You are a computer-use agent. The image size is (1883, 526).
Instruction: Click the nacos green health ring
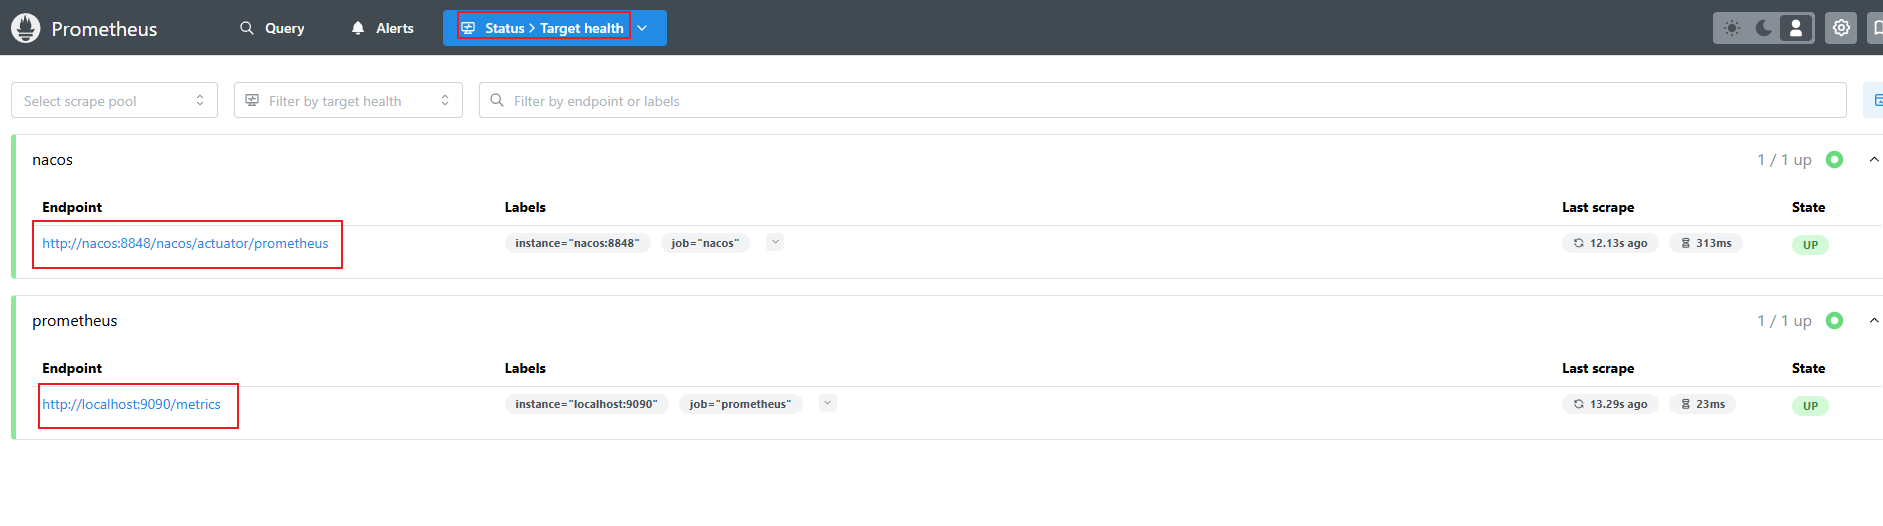(1834, 159)
